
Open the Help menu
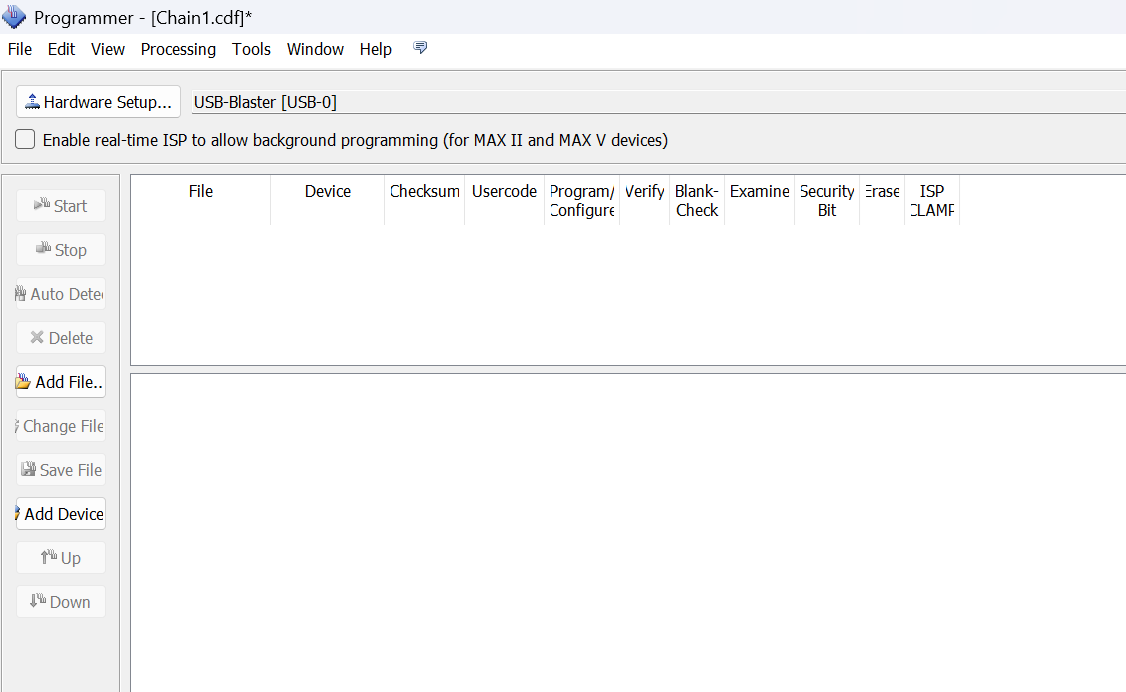point(376,49)
